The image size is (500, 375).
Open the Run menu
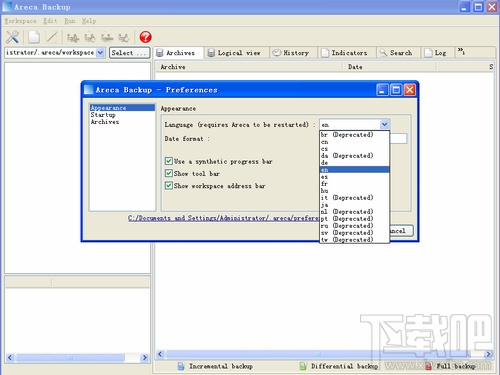(x=70, y=21)
